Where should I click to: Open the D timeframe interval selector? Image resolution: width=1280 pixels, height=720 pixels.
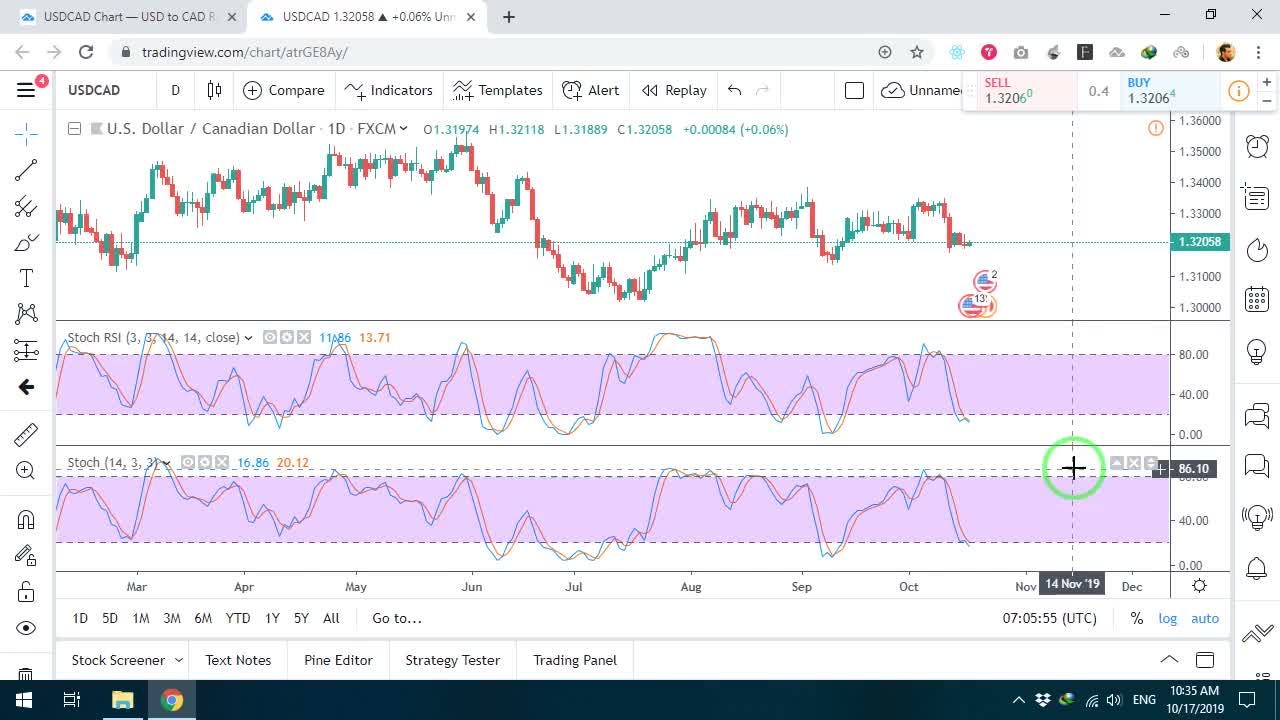point(175,90)
